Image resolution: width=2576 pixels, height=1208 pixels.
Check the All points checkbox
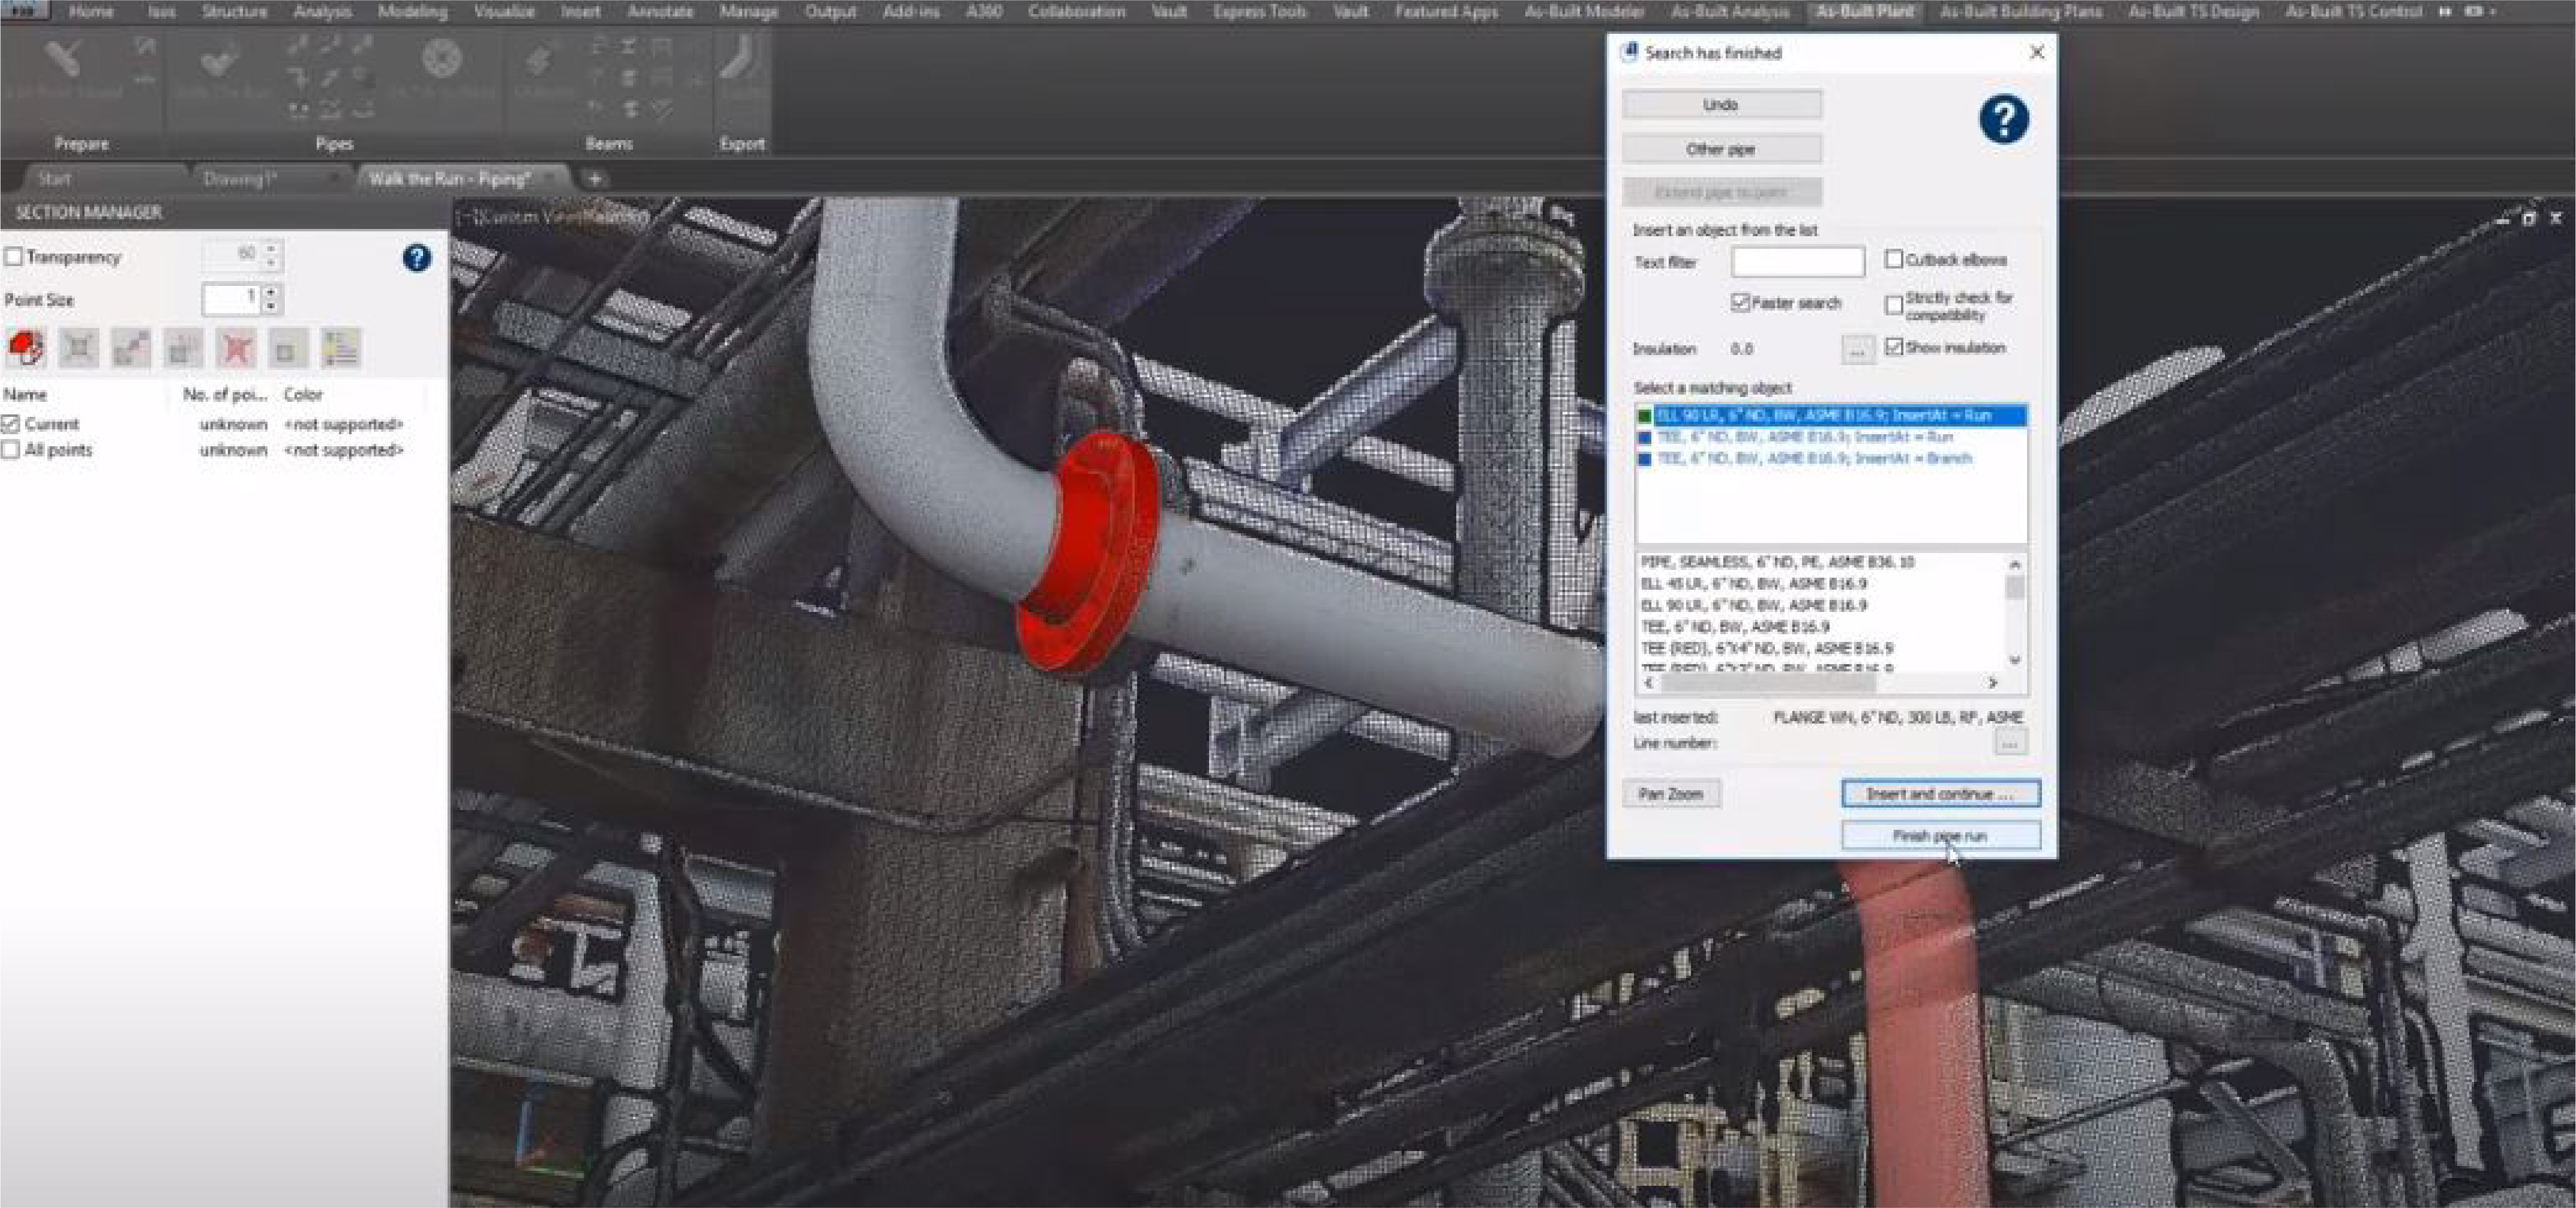(x=11, y=450)
